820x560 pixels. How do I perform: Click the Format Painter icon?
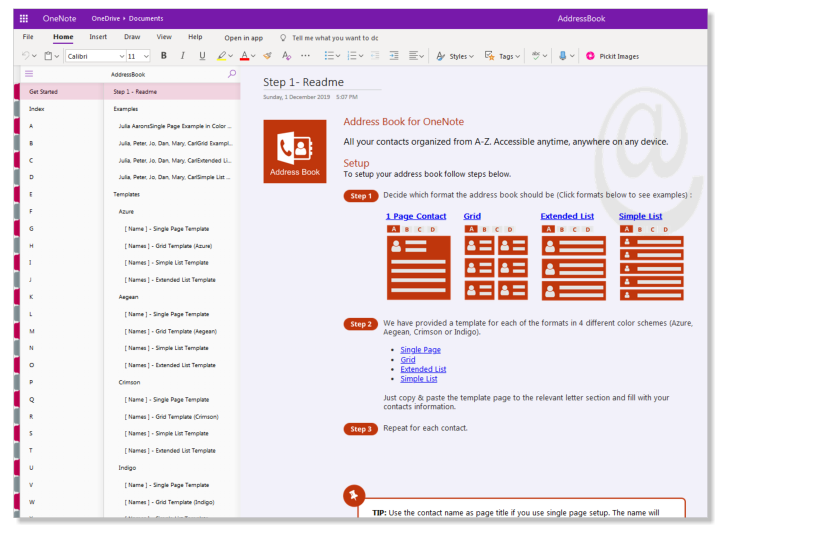(267, 55)
